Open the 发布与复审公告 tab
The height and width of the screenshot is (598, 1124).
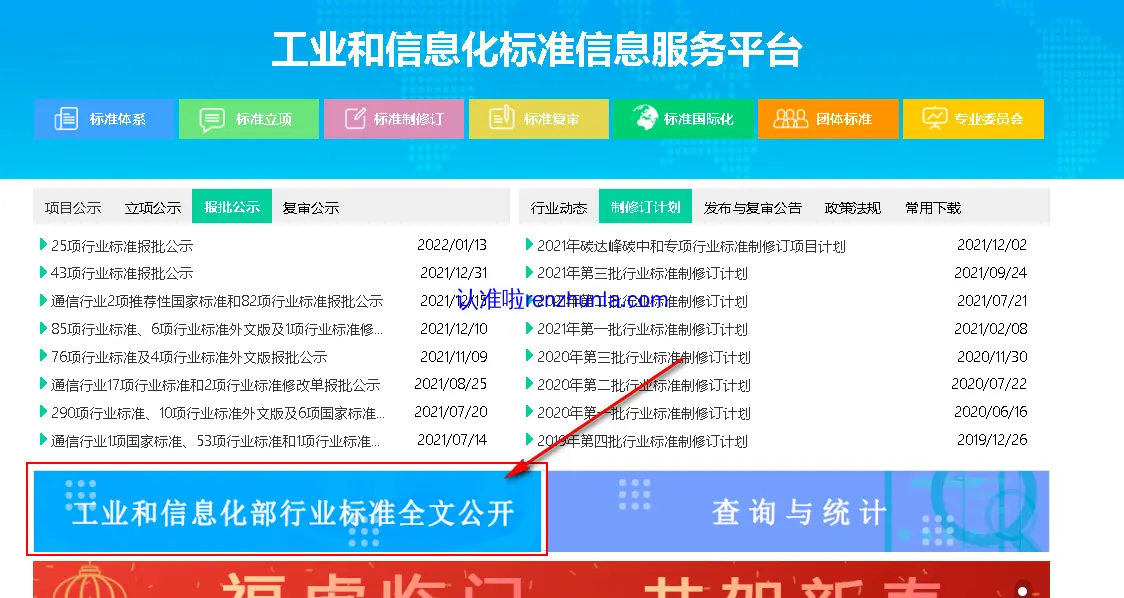click(753, 208)
